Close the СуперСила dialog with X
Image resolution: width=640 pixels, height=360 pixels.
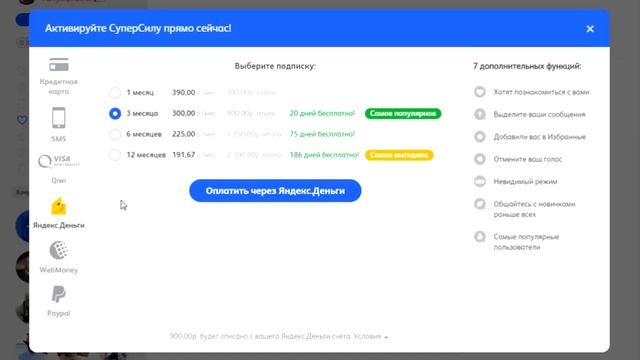[x=590, y=29]
